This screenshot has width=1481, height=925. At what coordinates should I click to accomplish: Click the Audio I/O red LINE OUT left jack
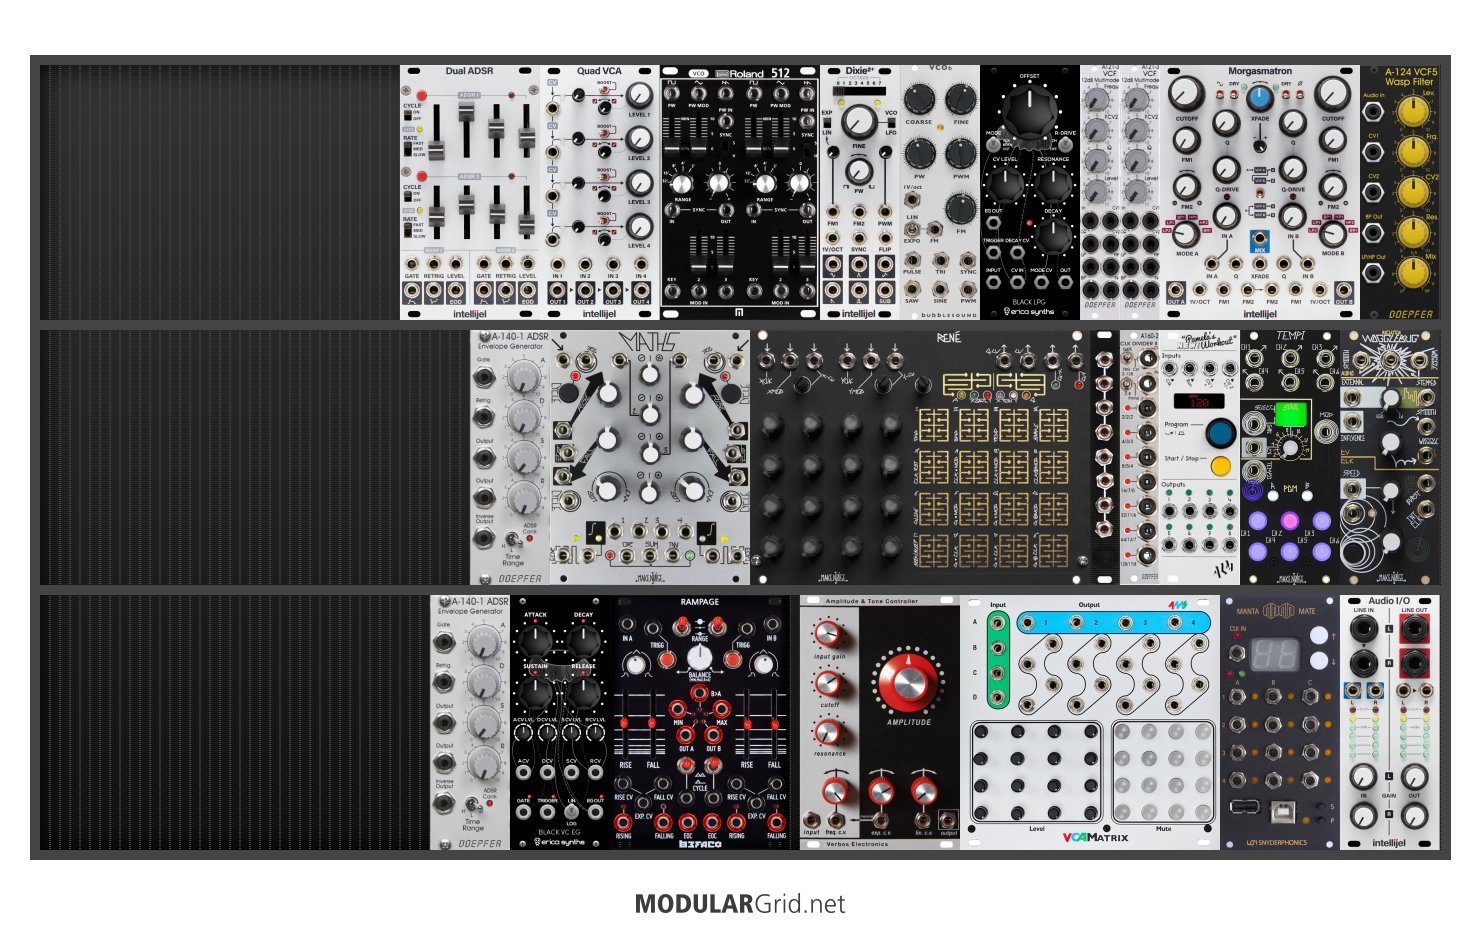coord(1415,629)
